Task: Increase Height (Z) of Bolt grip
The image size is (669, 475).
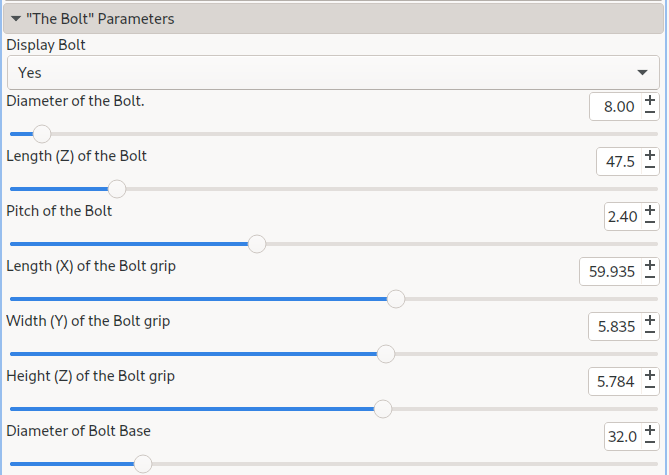Action: click(x=650, y=375)
